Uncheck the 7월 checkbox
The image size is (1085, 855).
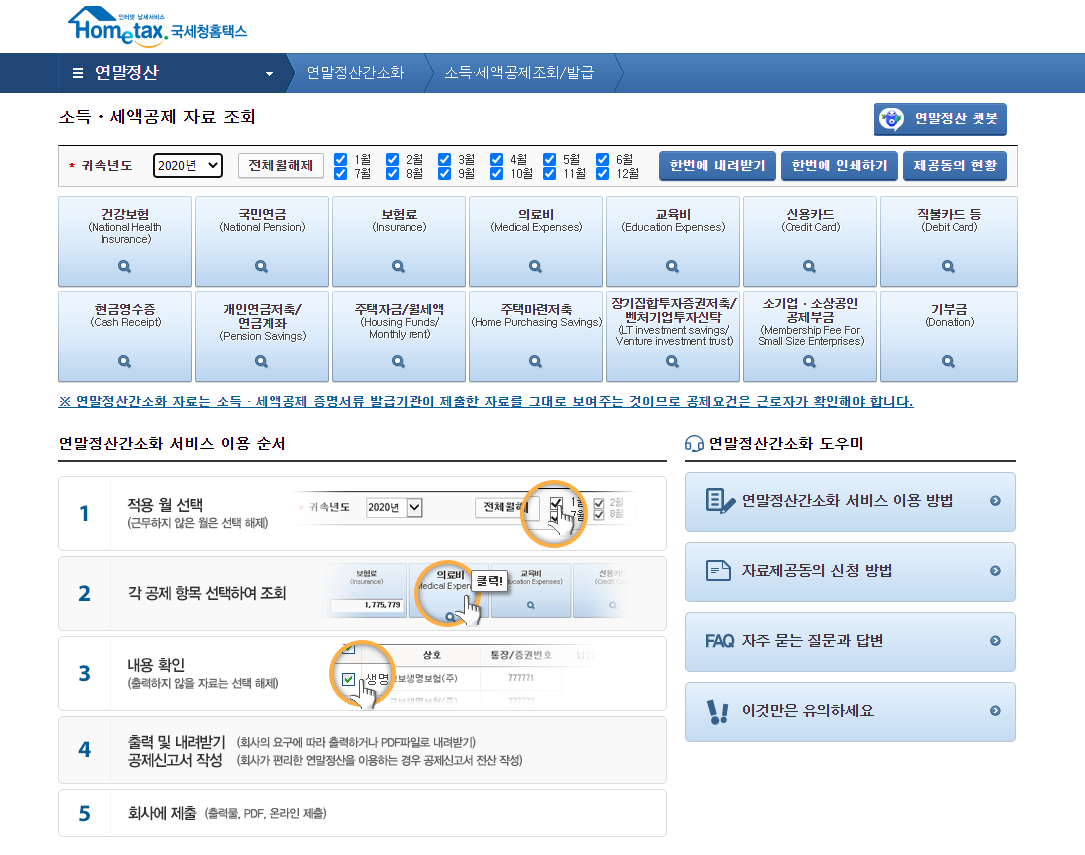tap(340, 173)
